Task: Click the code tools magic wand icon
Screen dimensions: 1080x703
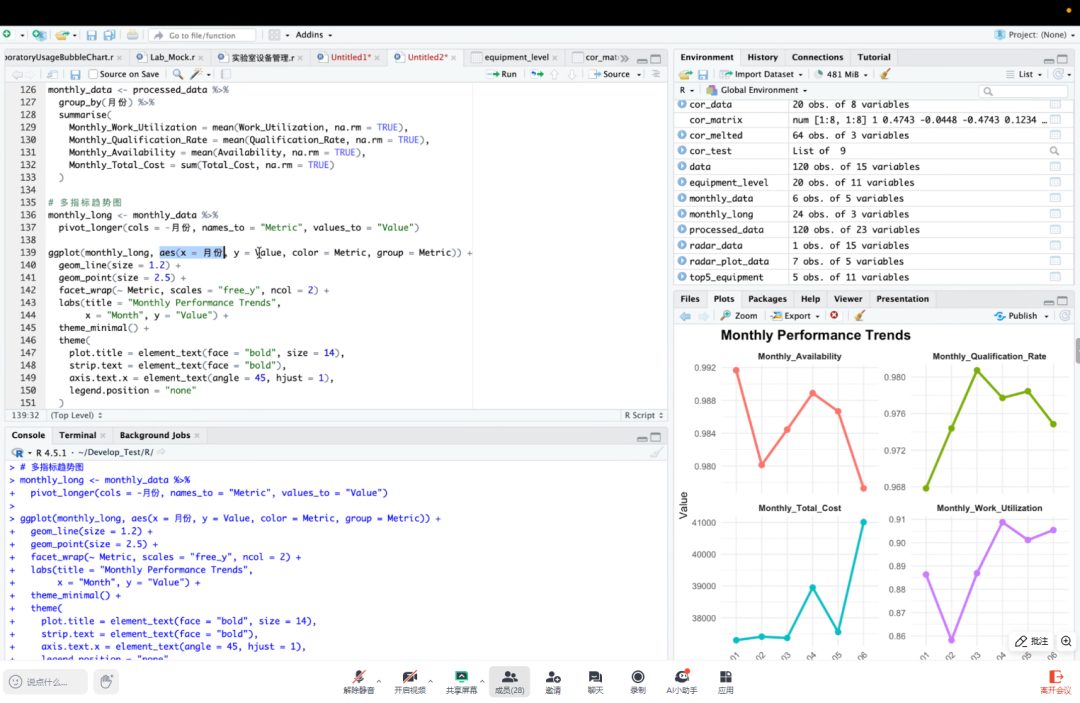Action: coord(197,74)
